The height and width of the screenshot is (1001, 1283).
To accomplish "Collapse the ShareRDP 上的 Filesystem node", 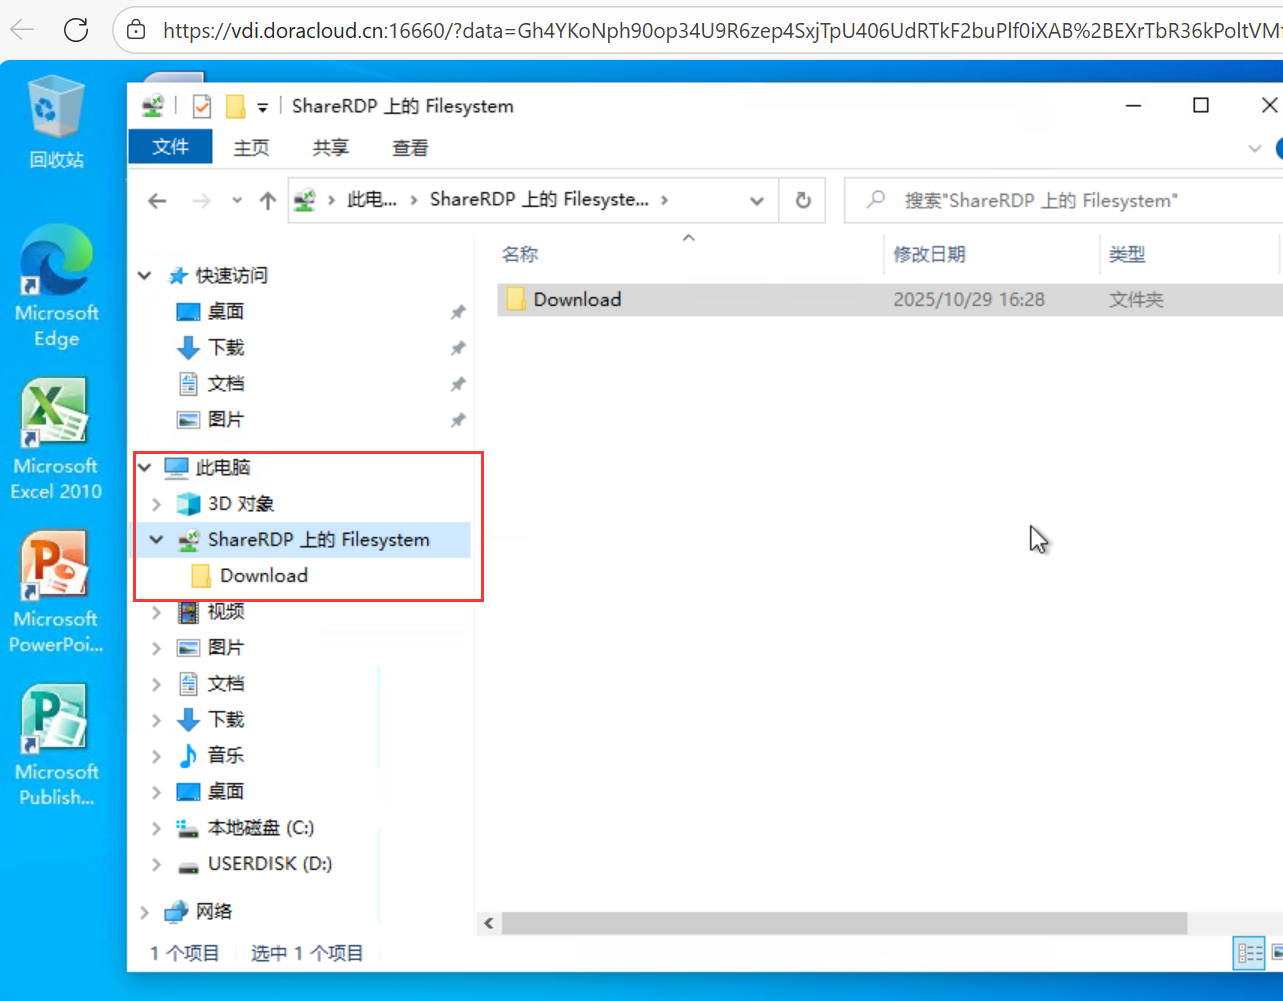I will (x=156, y=540).
